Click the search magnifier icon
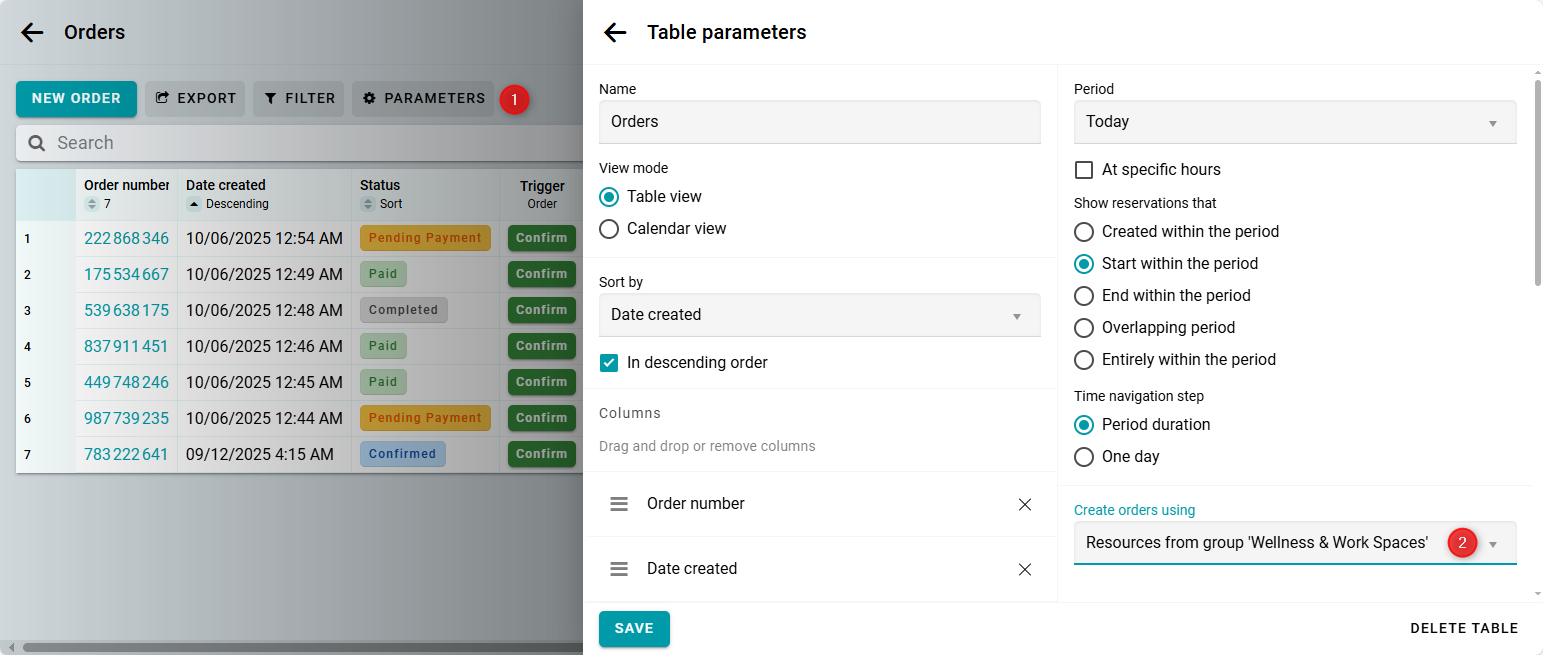 pos(37,143)
